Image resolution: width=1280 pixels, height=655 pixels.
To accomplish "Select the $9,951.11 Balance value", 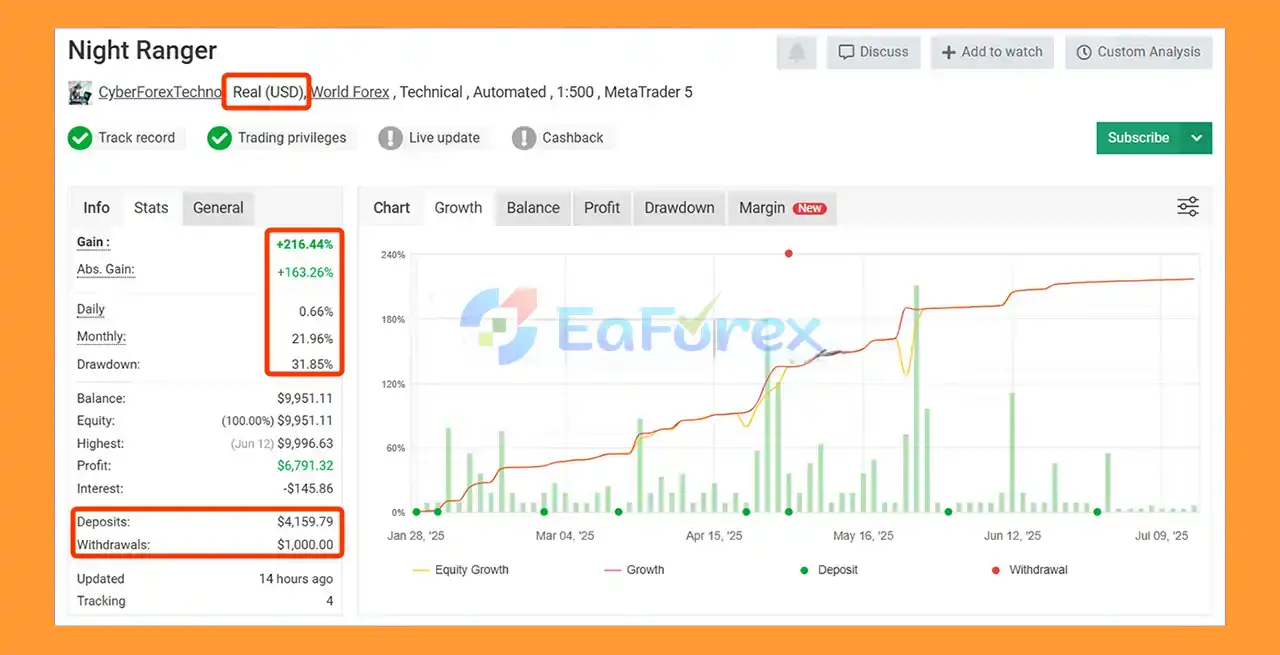I will tap(305, 399).
